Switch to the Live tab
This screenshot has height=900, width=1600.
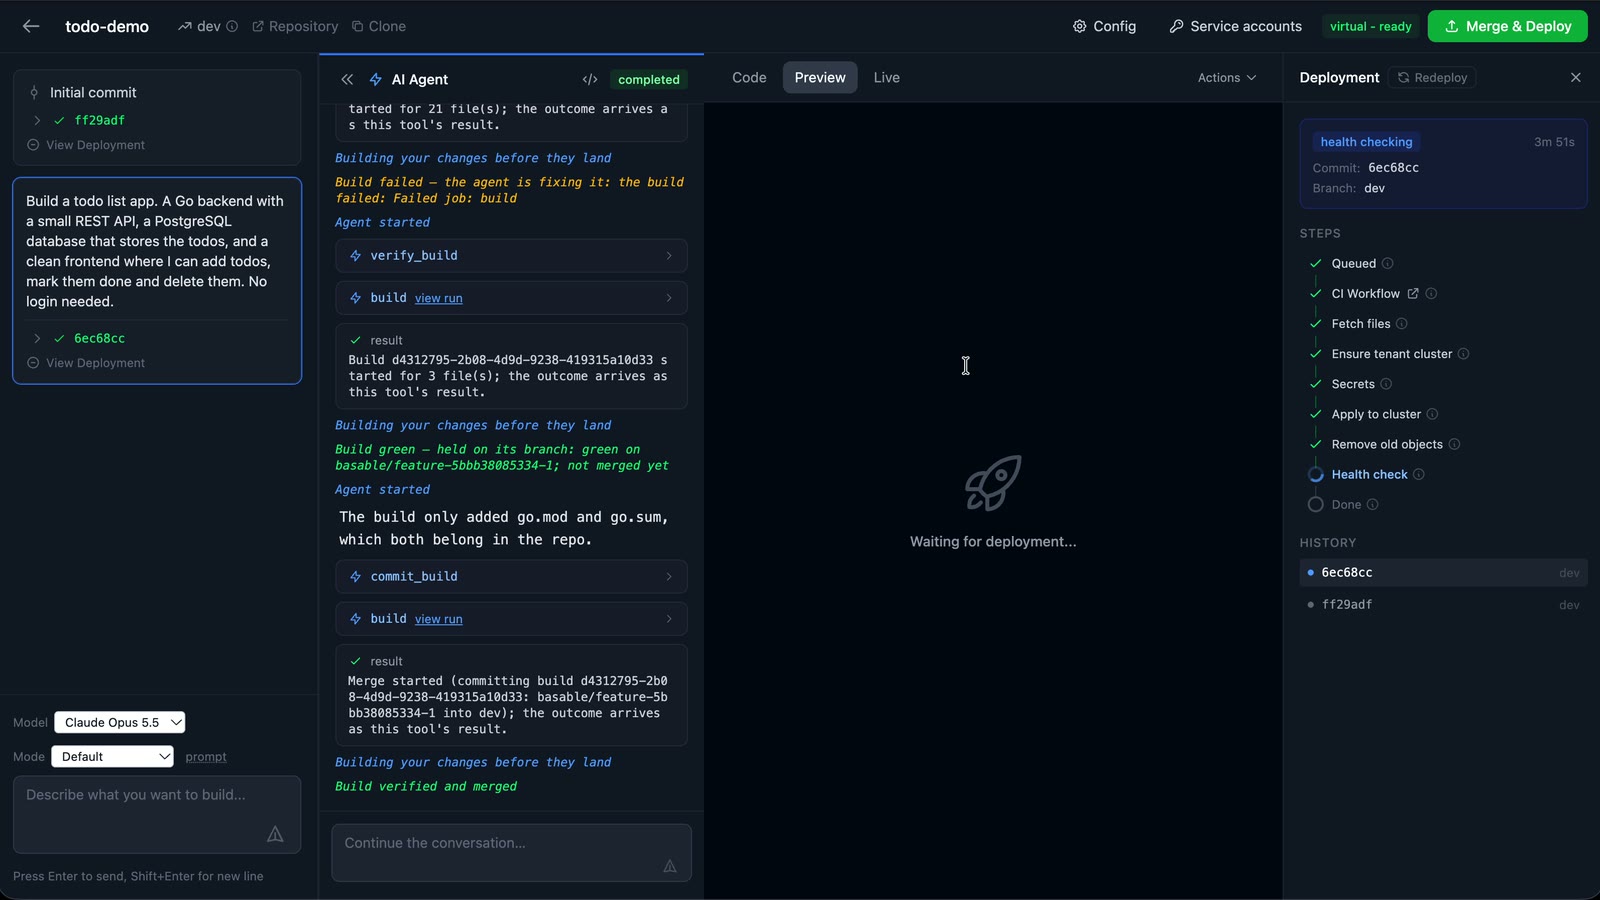[886, 77]
